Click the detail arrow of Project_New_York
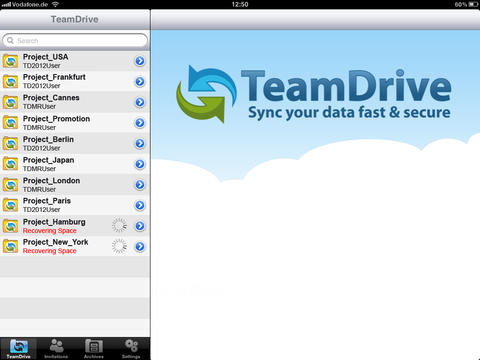This screenshot has width=480, height=360. (x=140, y=247)
